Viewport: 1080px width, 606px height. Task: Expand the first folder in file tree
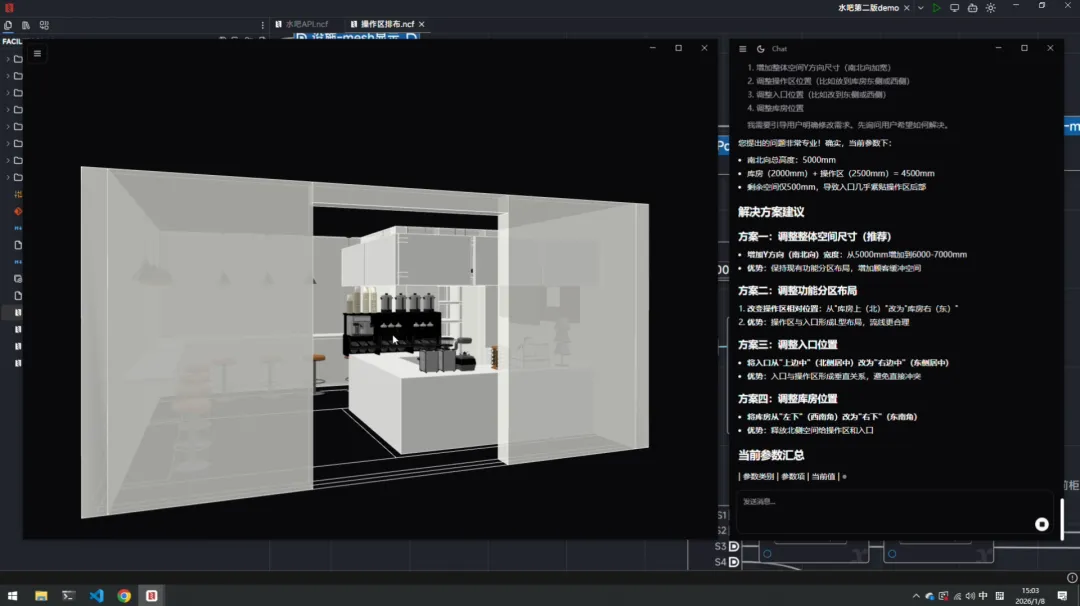coord(8,59)
